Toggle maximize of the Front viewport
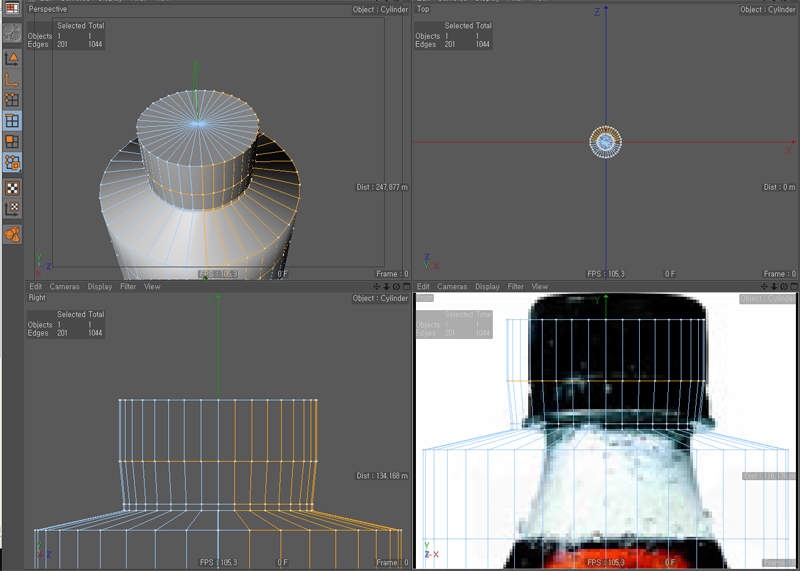This screenshot has width=800, height=571. 794,287
